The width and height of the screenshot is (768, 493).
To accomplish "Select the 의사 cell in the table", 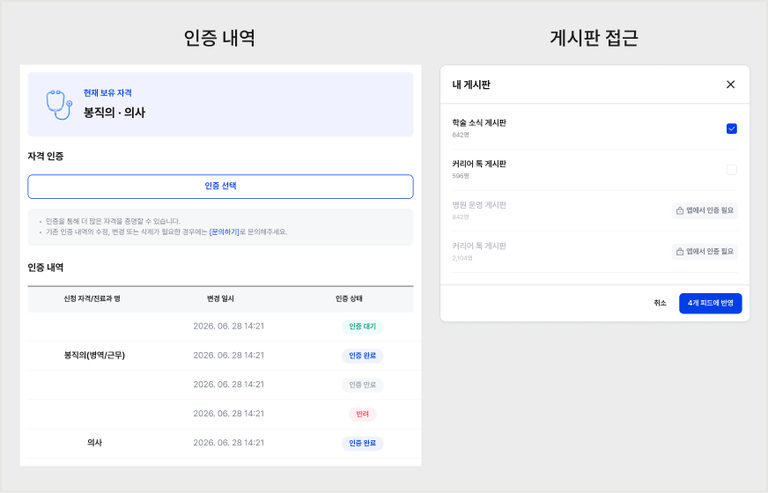I will (x=95, y=443).
